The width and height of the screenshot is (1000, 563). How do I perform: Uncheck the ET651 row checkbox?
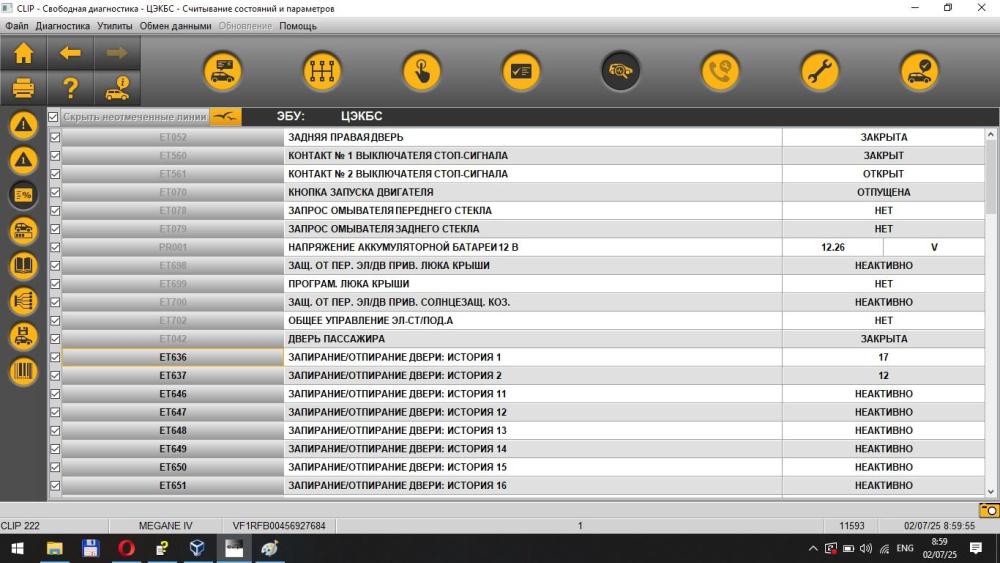[x=55, y=486]
